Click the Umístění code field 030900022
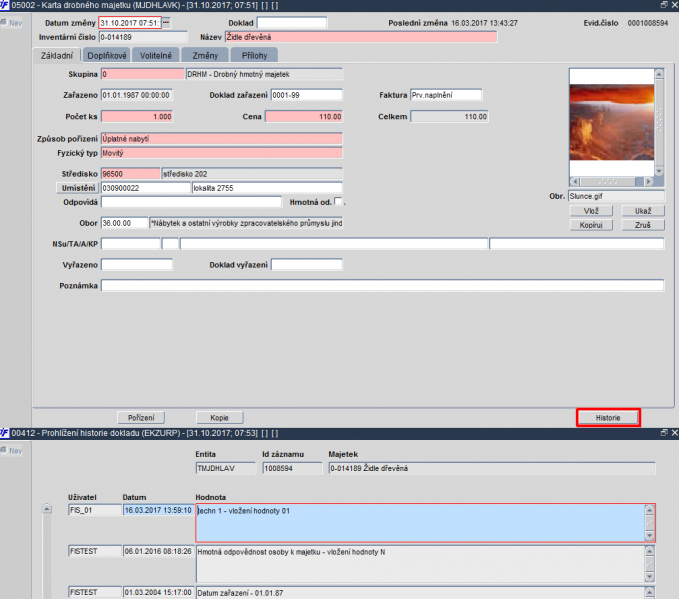This screenshot has width=679, height=599. tap(146, 188)
